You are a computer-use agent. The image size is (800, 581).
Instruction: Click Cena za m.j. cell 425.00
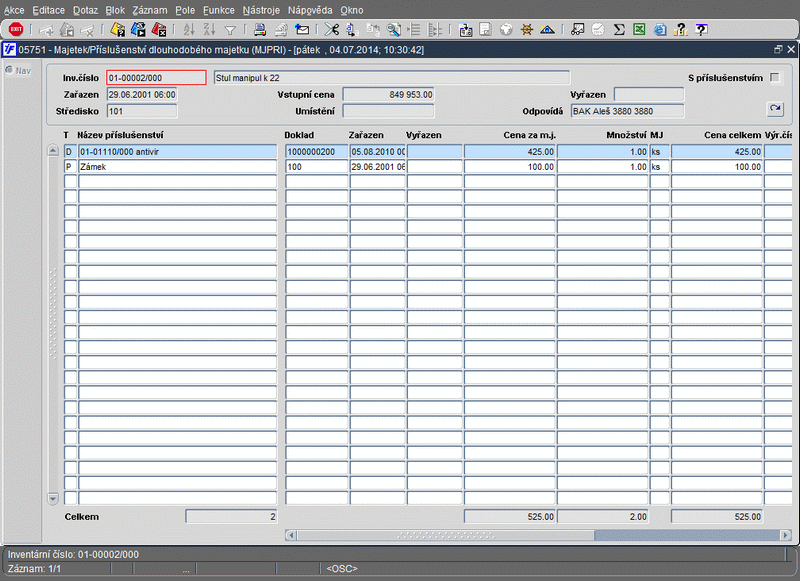pos(510,151)
